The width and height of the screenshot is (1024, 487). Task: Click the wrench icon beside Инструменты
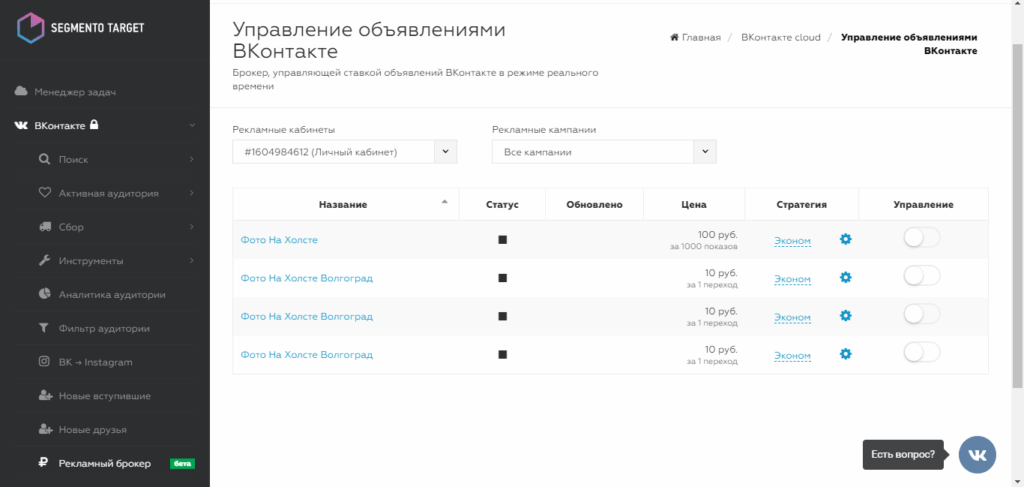(x=44, y=260)
